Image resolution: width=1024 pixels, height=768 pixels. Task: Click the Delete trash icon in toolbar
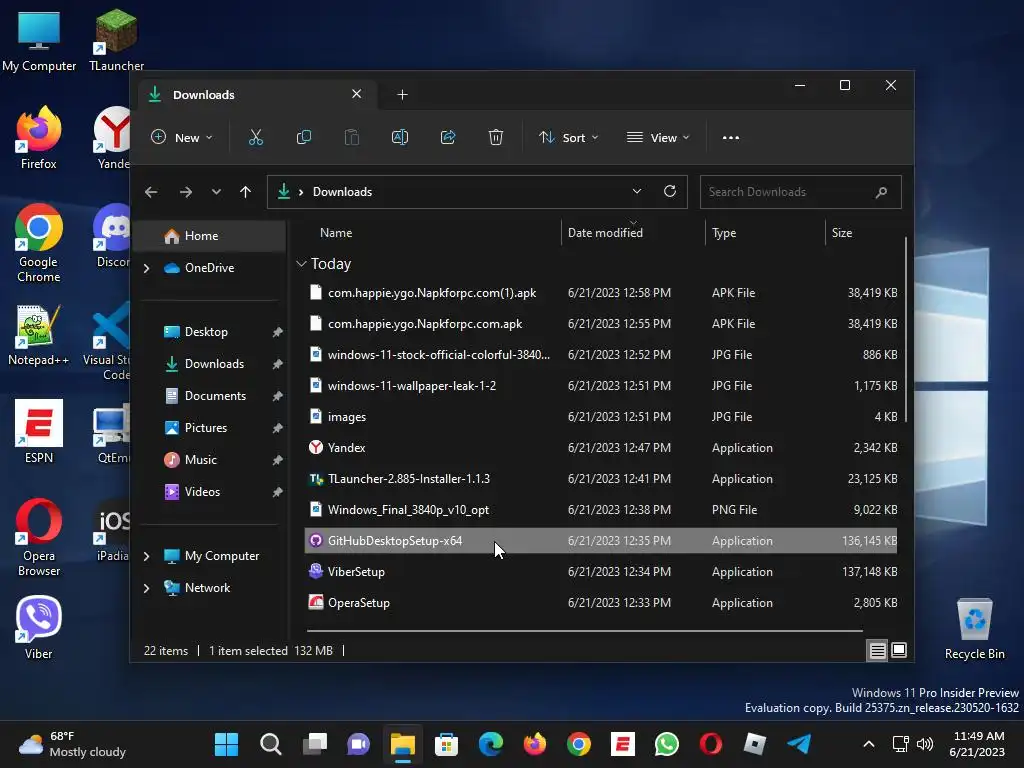pyautogui.click(x=496, y=137)
